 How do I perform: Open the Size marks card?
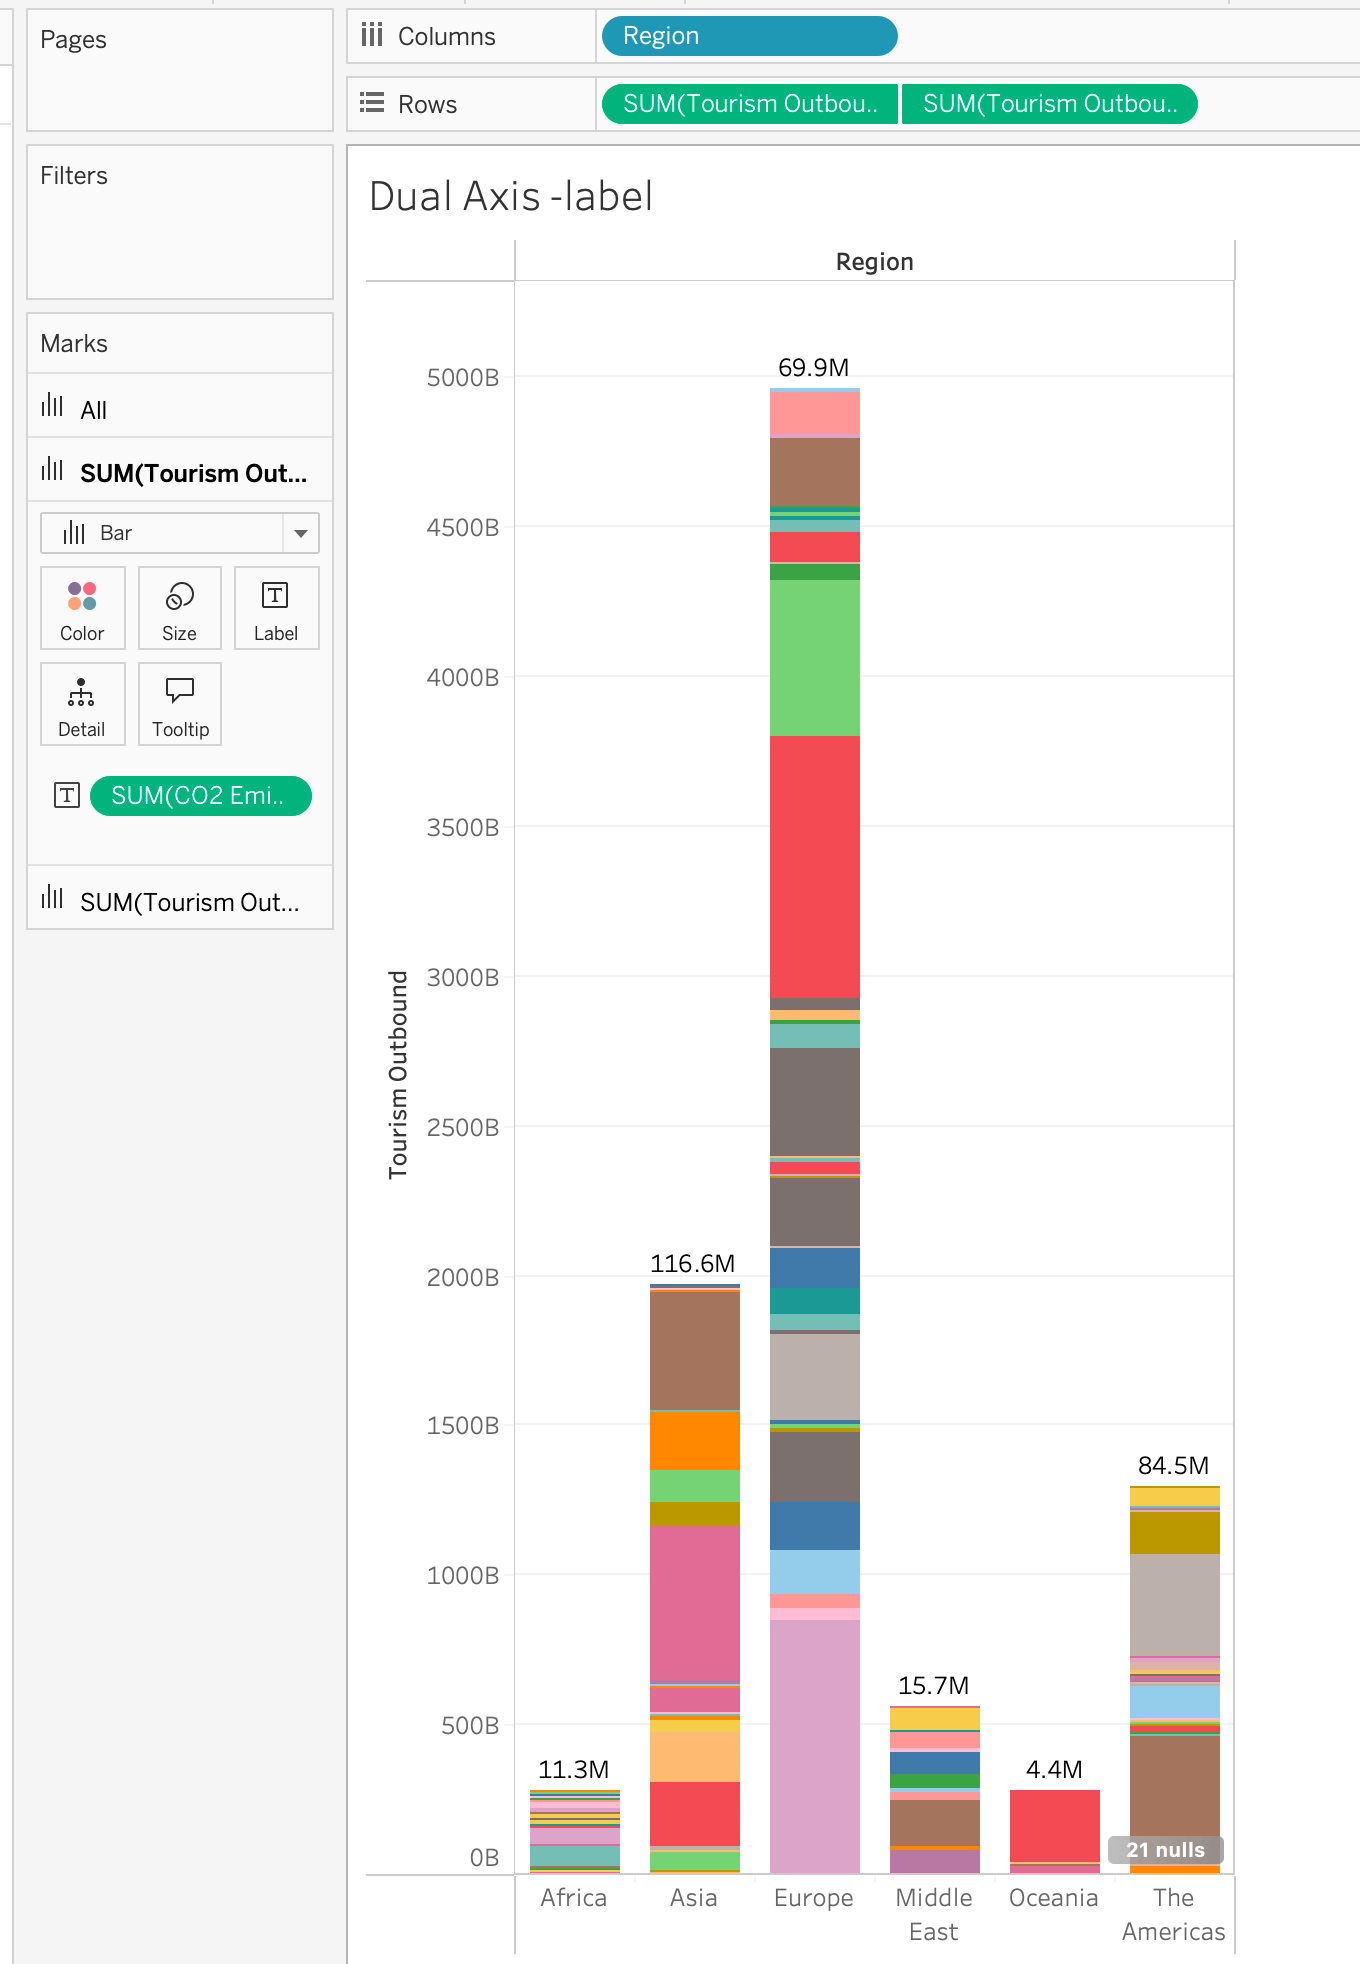(x=179, y=608)
